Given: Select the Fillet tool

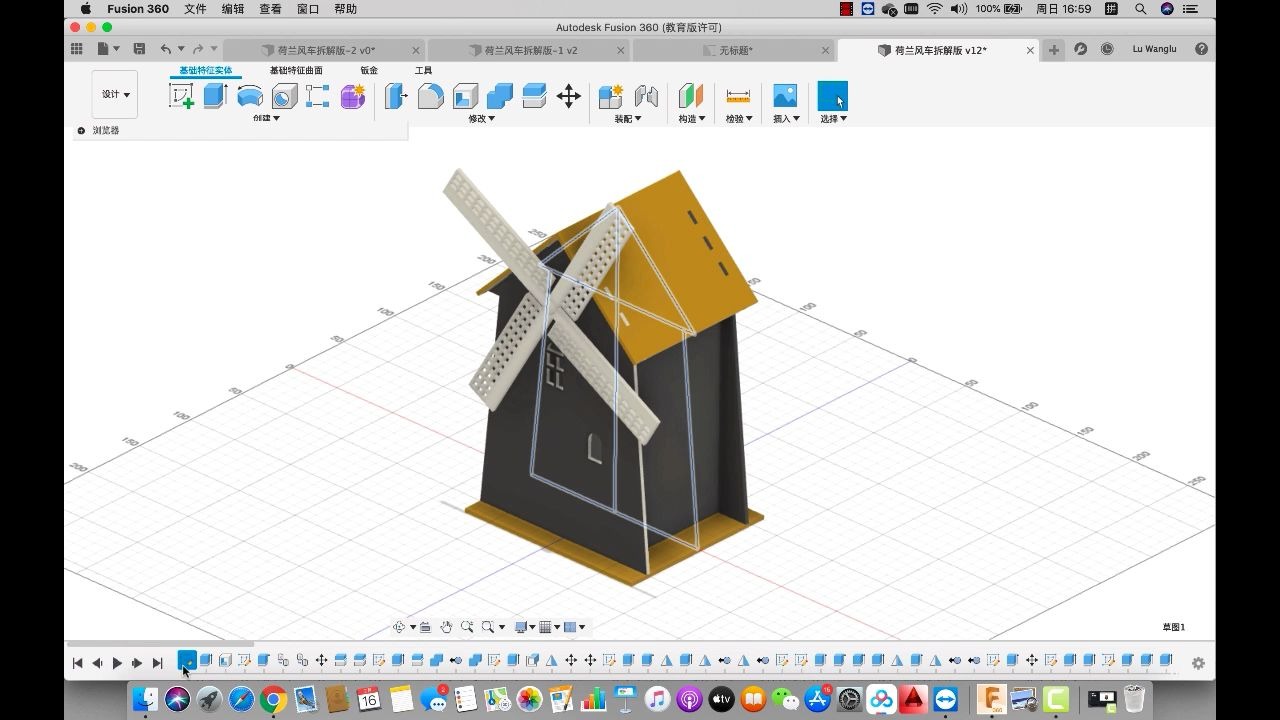Looking at the screenshot, I should click(431, 96).
